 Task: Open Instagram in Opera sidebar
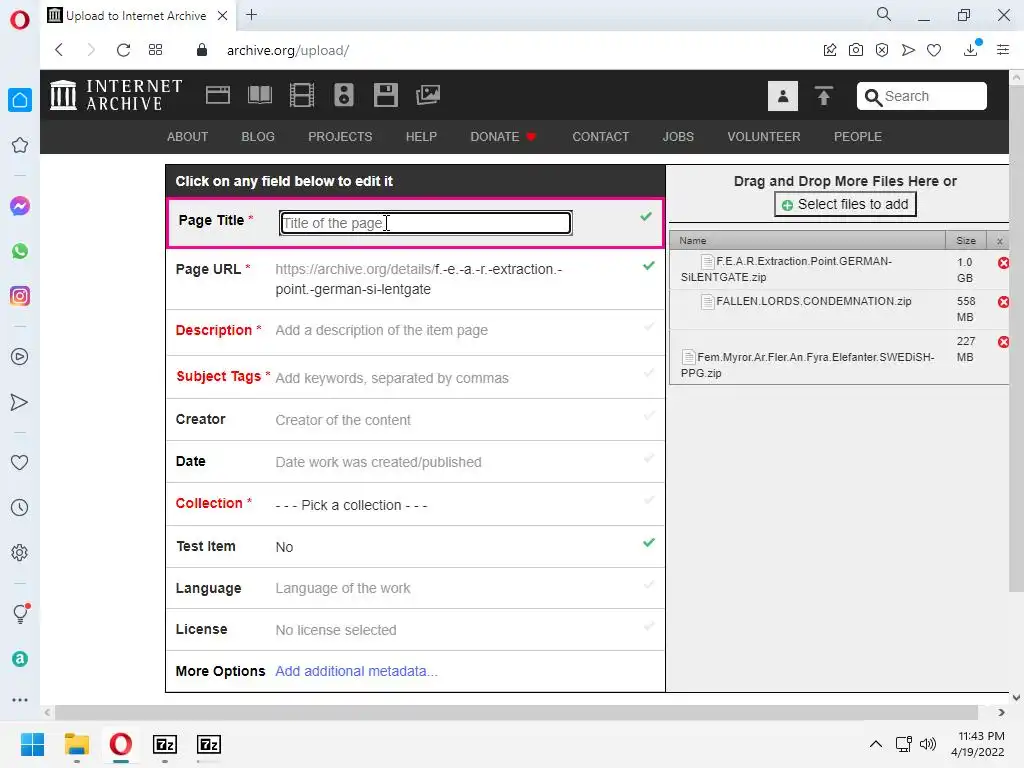(x=20, y=296)
